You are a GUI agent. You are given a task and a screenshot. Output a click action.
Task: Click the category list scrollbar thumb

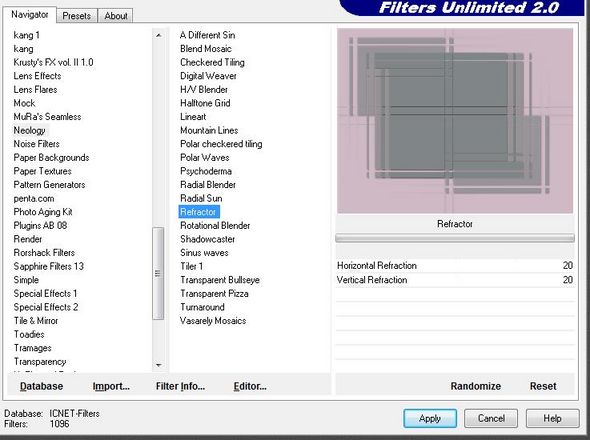158,273
